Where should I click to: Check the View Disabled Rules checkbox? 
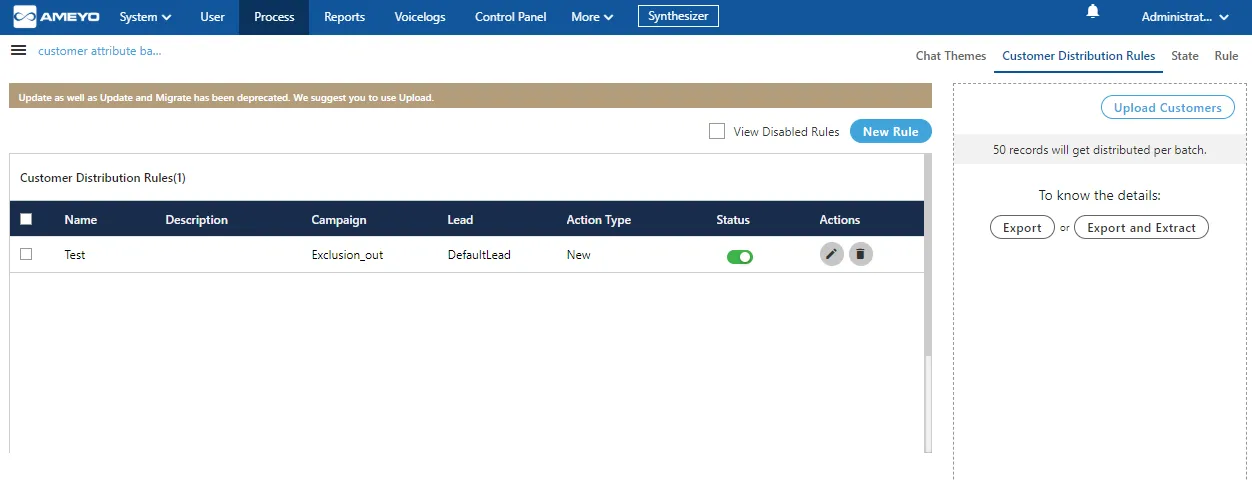716,131
